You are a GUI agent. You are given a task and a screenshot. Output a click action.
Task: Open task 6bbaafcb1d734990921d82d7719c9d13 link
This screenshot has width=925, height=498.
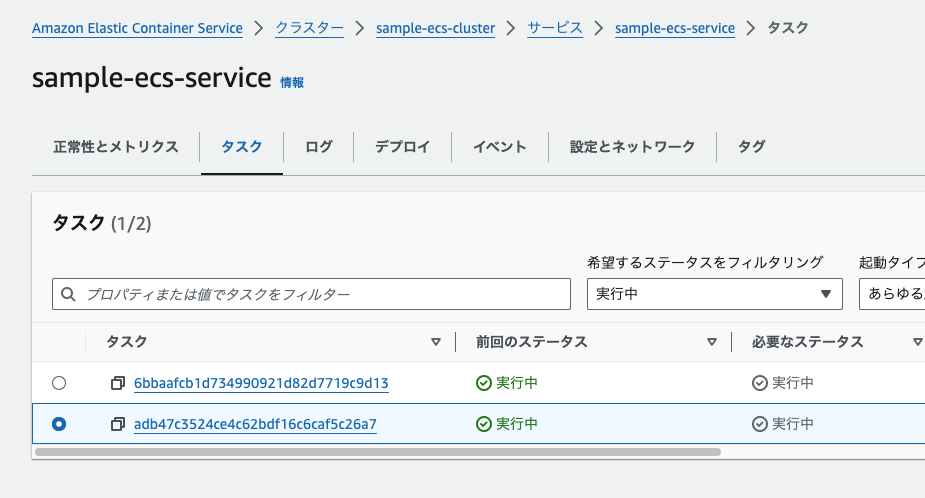pos(261,383)
